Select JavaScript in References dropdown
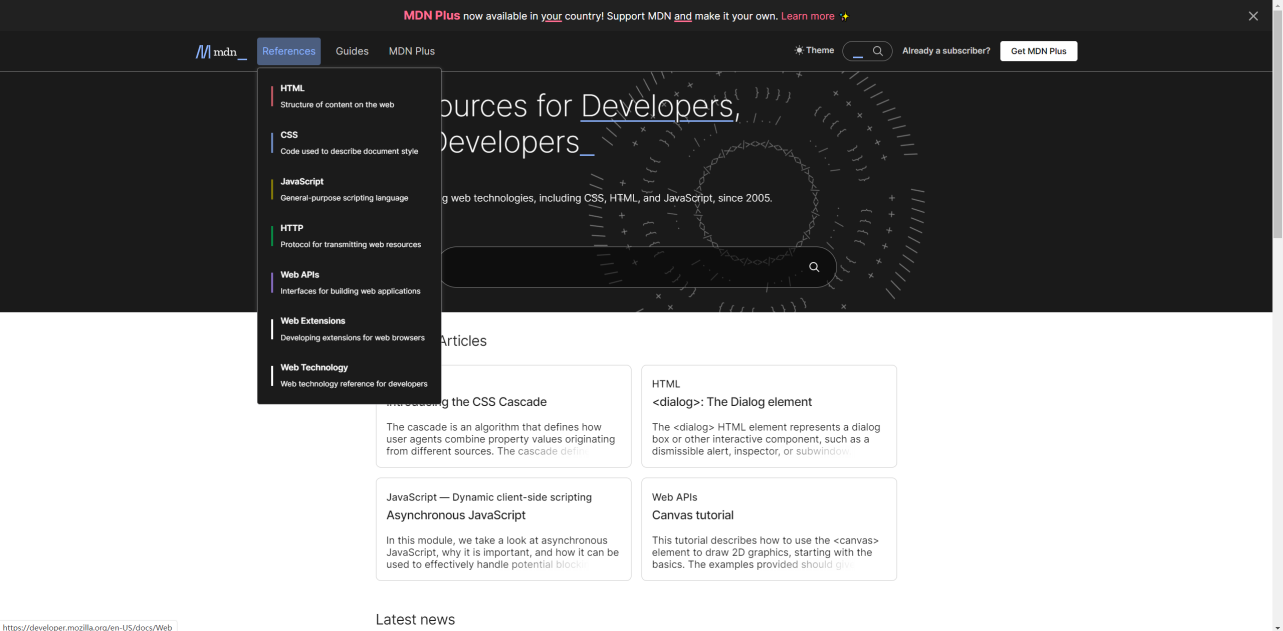 [349, 189]
